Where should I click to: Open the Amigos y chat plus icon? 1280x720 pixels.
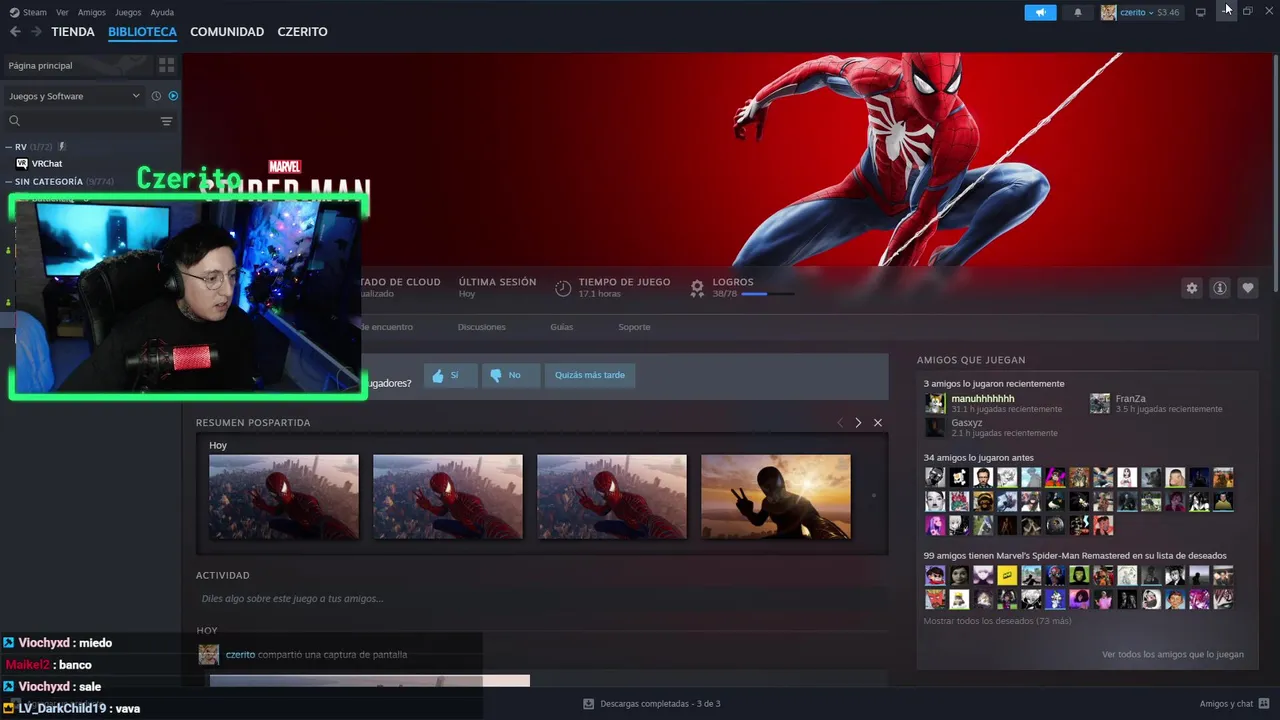coord(1265,704)
